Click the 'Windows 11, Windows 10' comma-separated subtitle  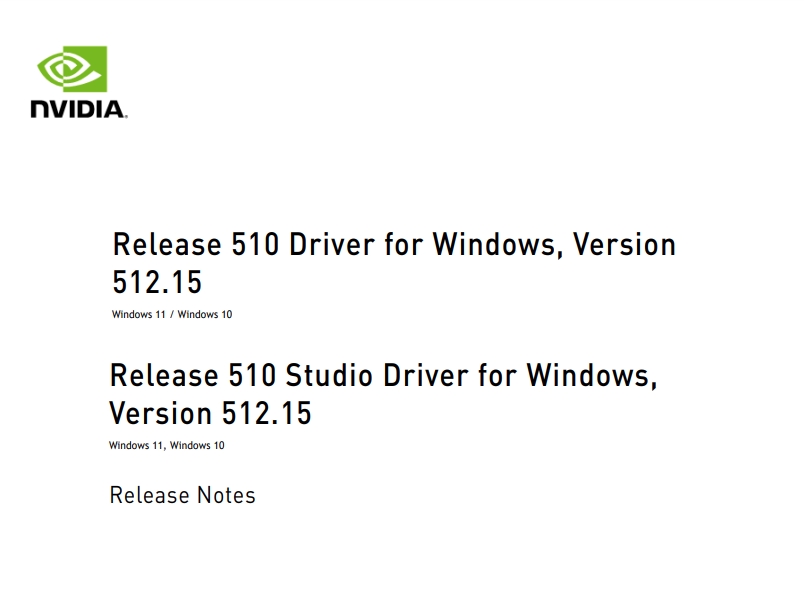coord(167,445)
